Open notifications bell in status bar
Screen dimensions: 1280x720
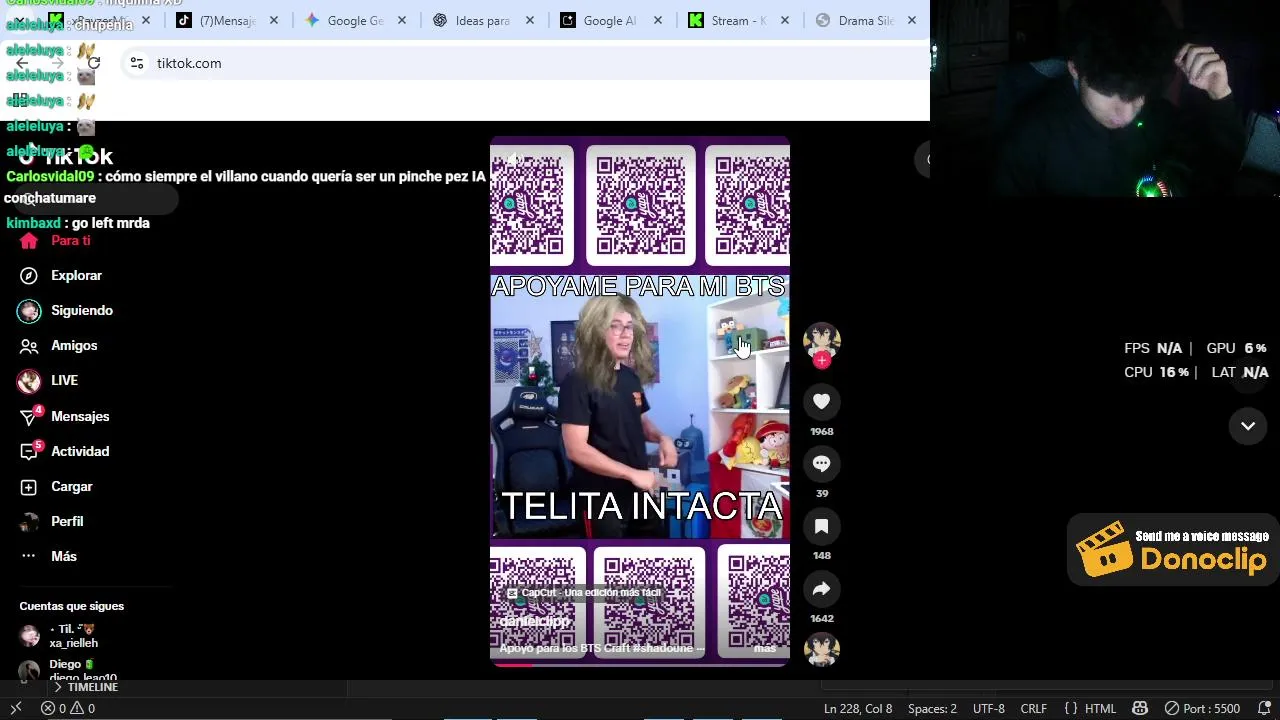(x=1262, y=708)
